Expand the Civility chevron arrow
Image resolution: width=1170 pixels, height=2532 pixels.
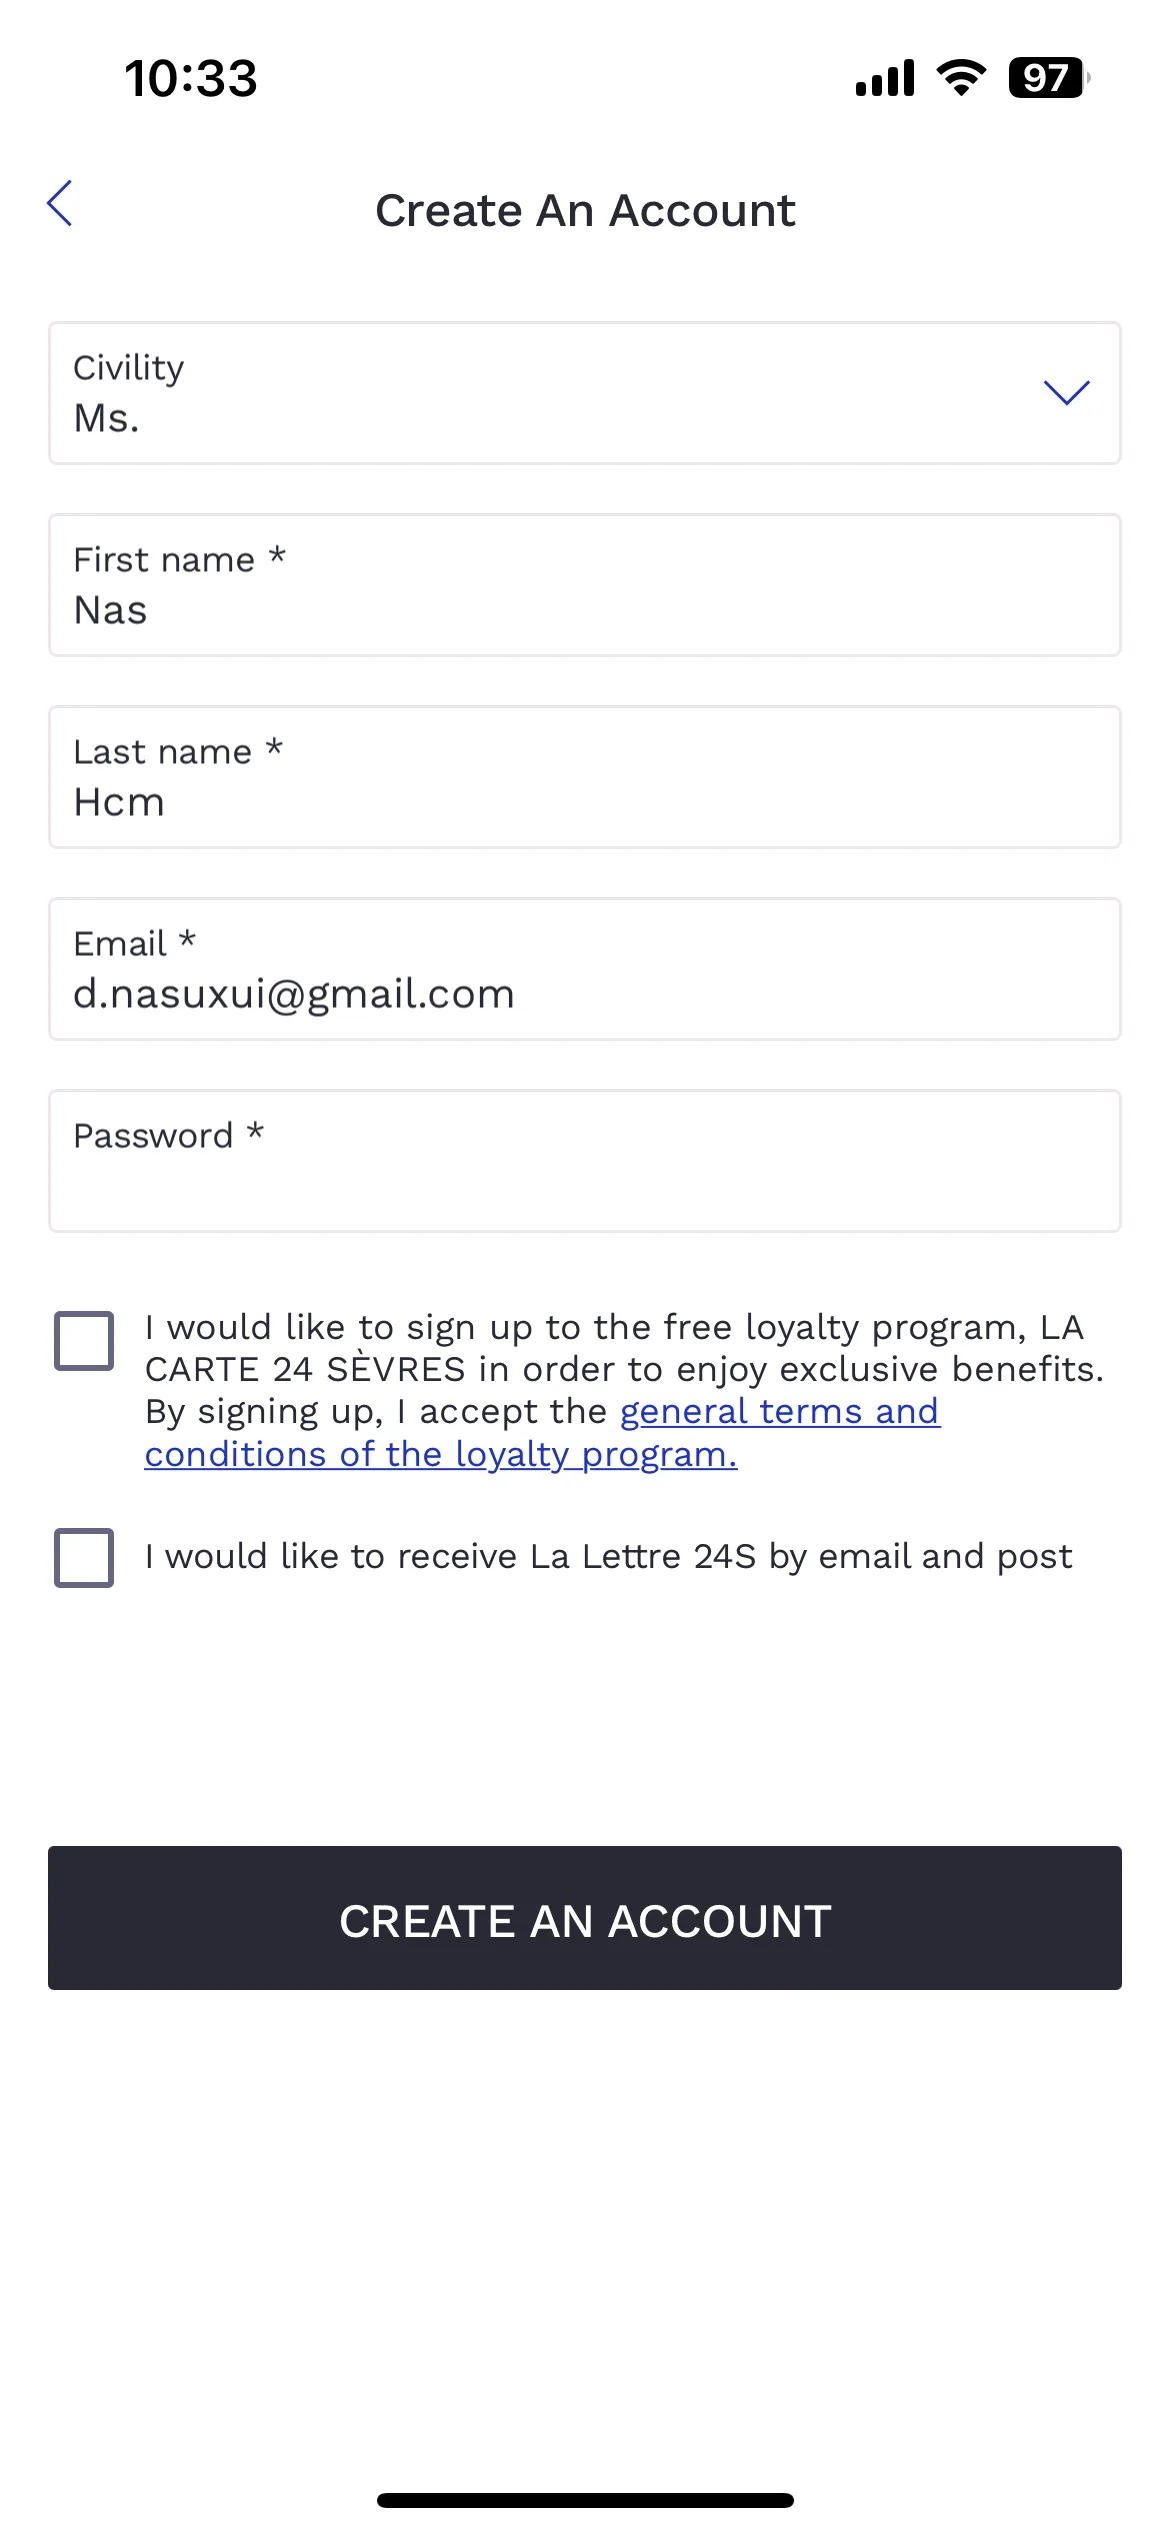pyautogui.click(x=1066, y=393)
